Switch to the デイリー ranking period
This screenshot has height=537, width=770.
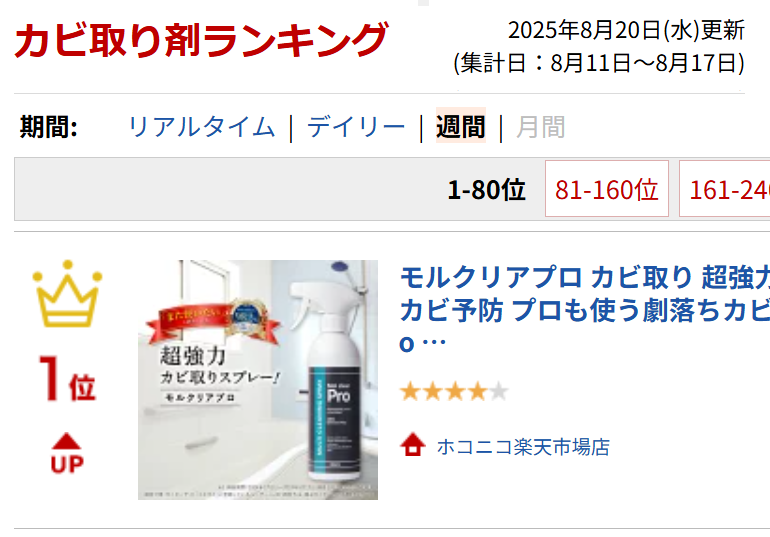point(356,127)
